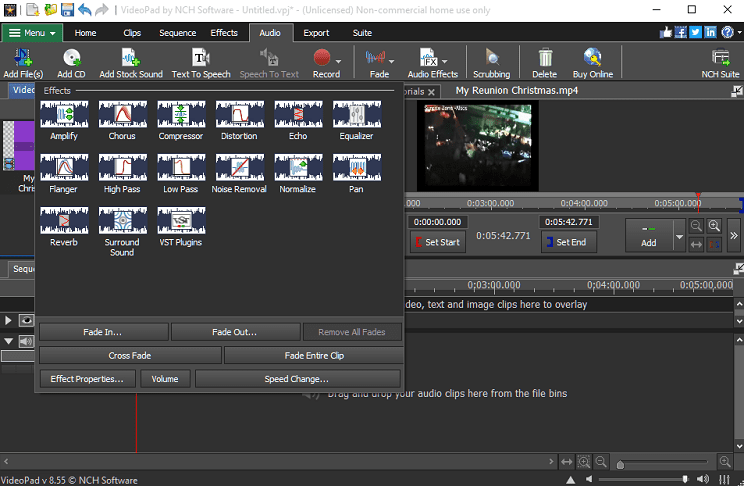Expand the Add clip dropdown arrow
744x486 pixels.
pyautogui.click(x=679, y=236)
